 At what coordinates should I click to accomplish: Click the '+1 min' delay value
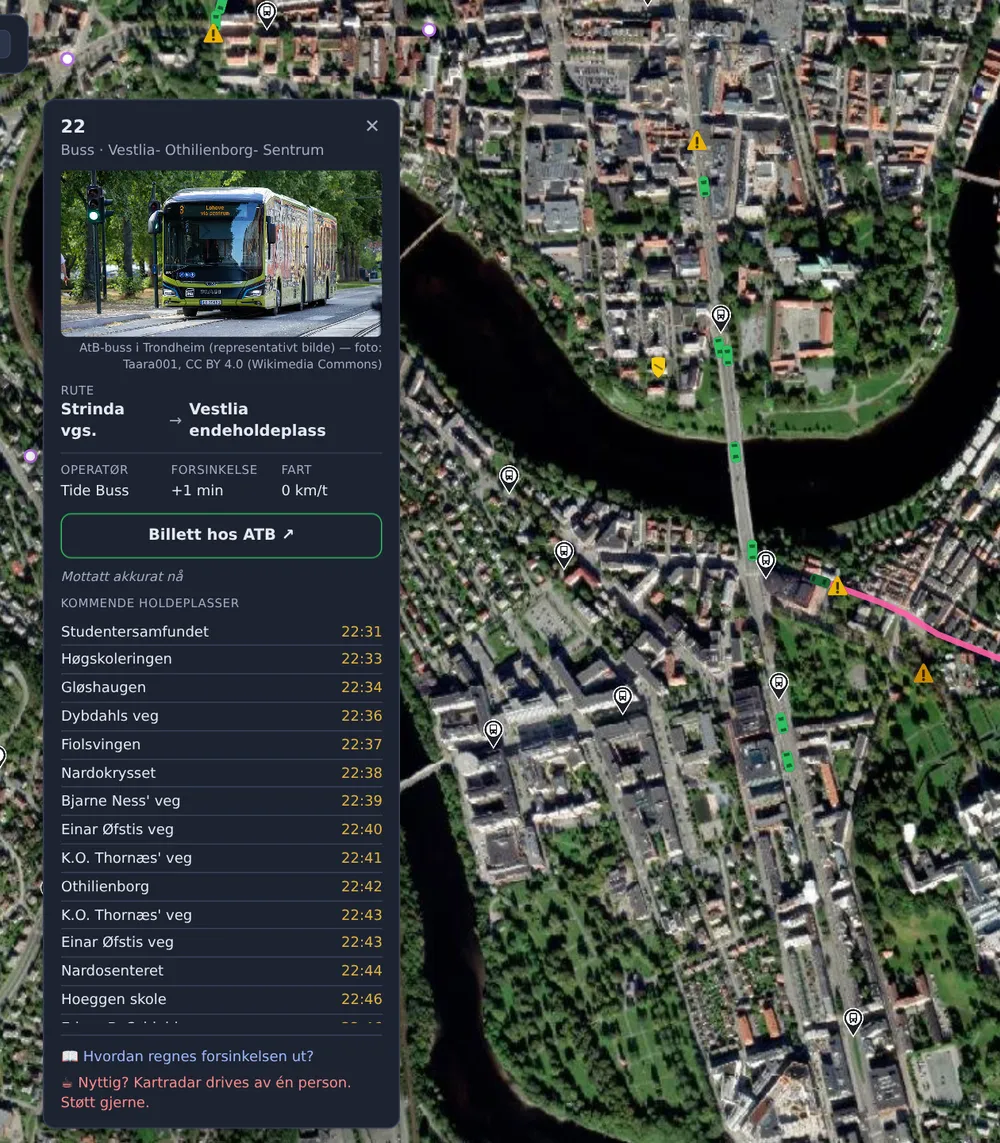(x=197, y=491)
